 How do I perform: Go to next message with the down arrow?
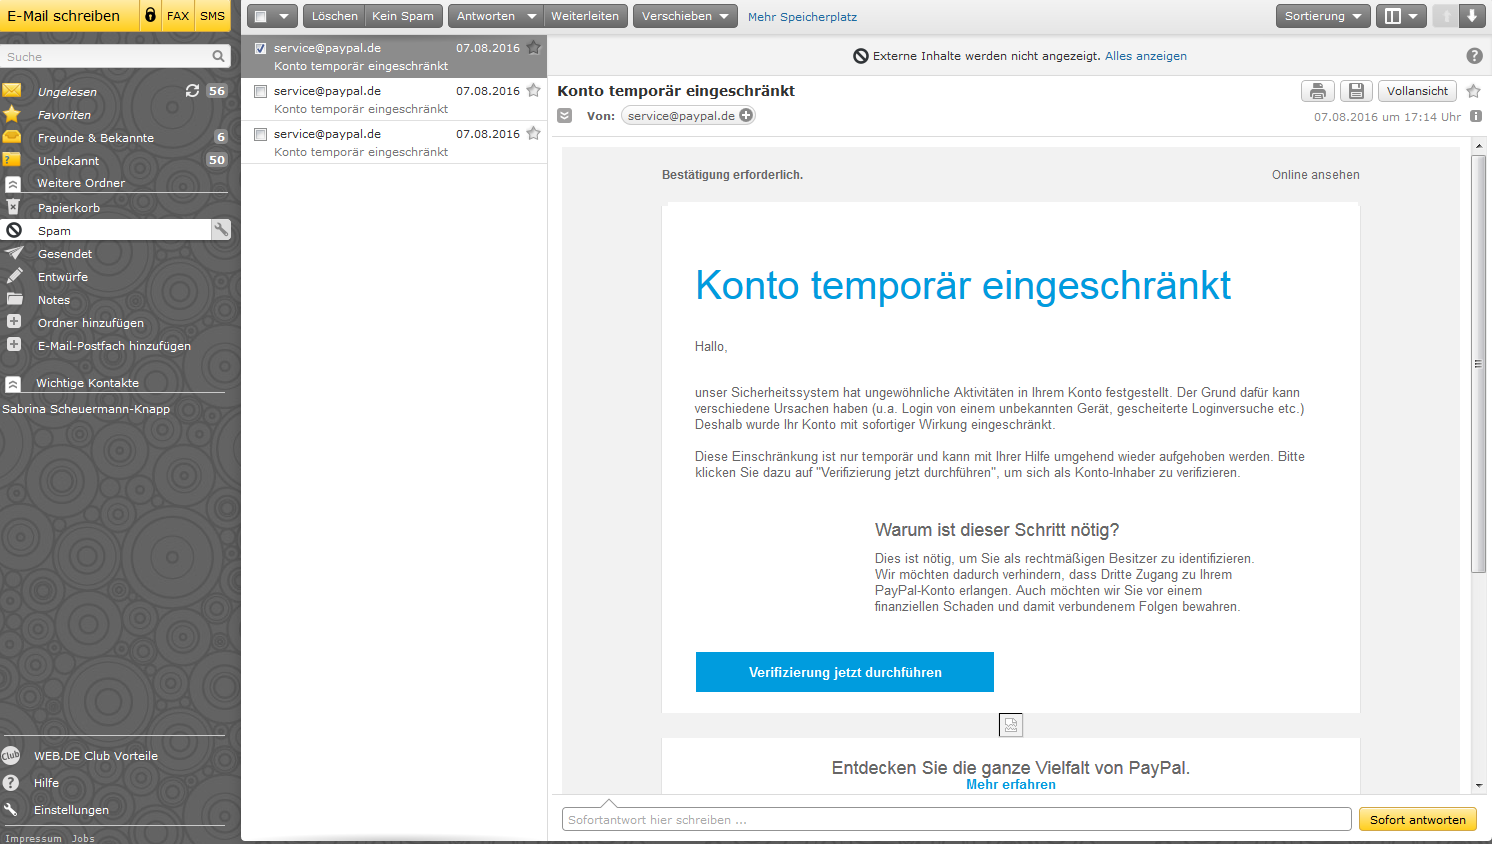[x=1471, y=16]
